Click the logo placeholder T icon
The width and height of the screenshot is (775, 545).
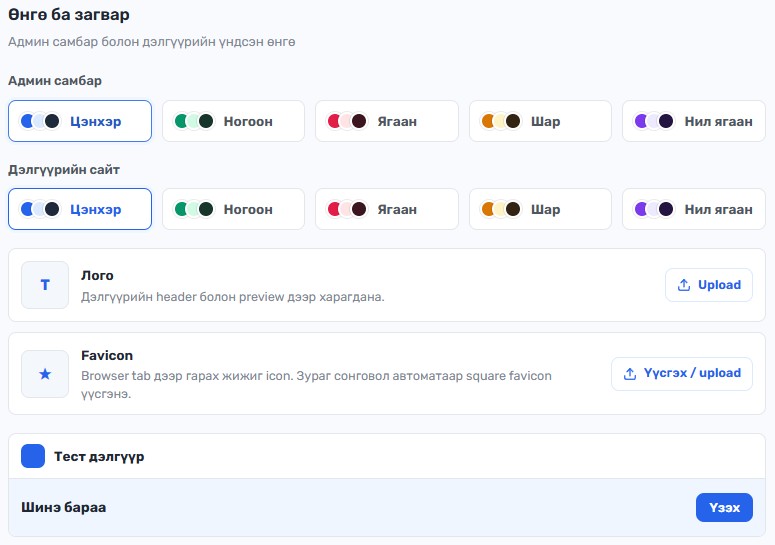point(45,285)
